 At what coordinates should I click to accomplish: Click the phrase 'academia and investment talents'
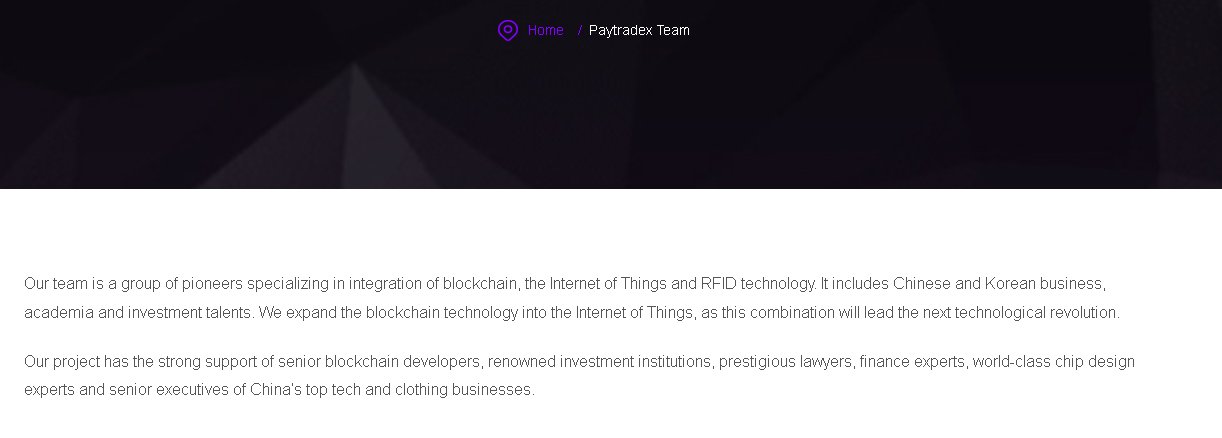coord(138,312)
